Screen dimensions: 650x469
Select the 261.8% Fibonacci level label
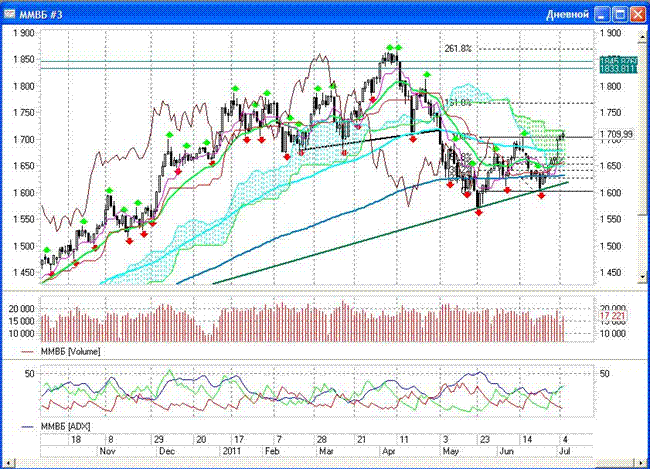tap(458, 49)
